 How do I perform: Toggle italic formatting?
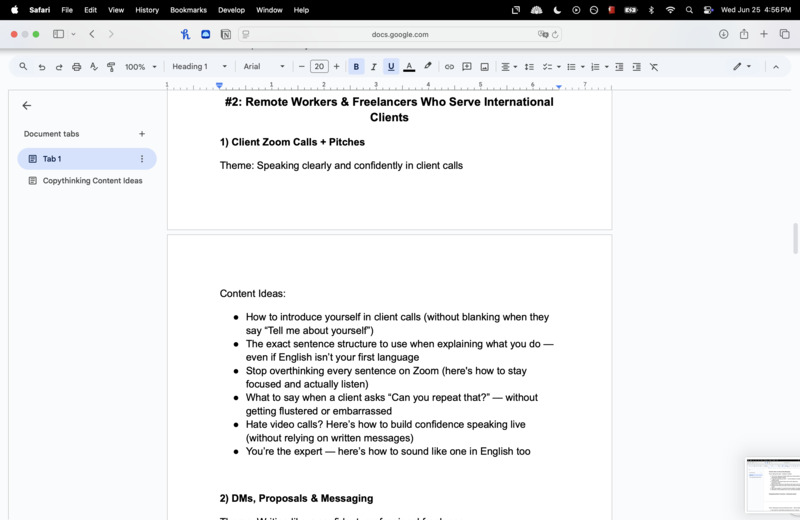(373, 67)
